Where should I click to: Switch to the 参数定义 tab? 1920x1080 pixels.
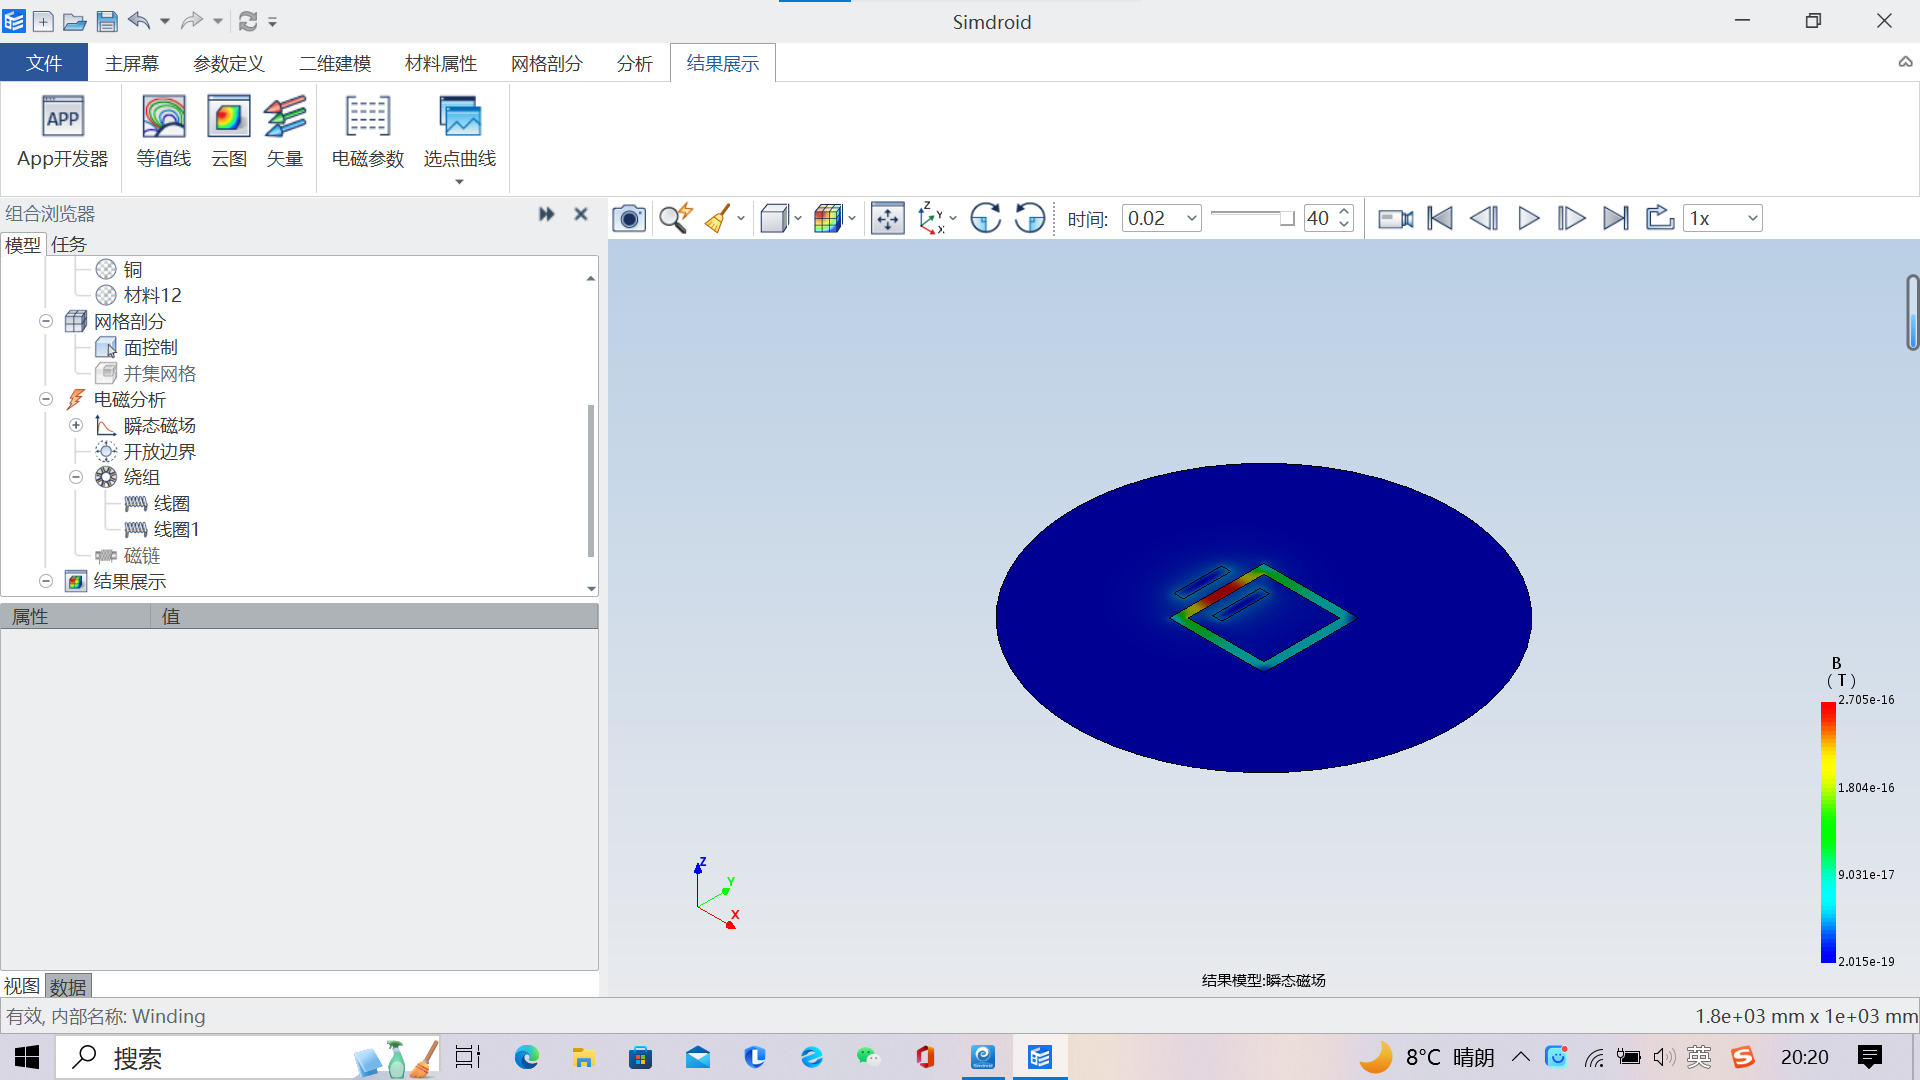(x=229, y=63)
